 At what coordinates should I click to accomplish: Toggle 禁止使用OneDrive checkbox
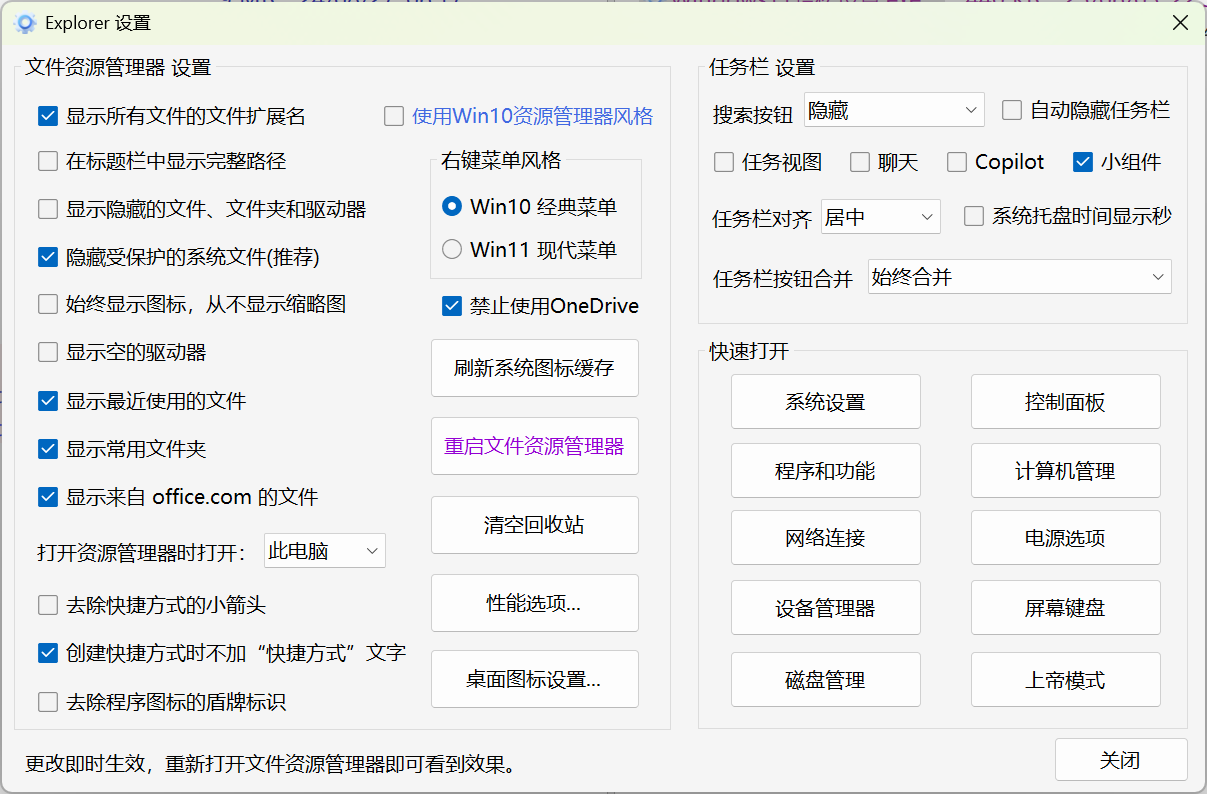point(452,306)
